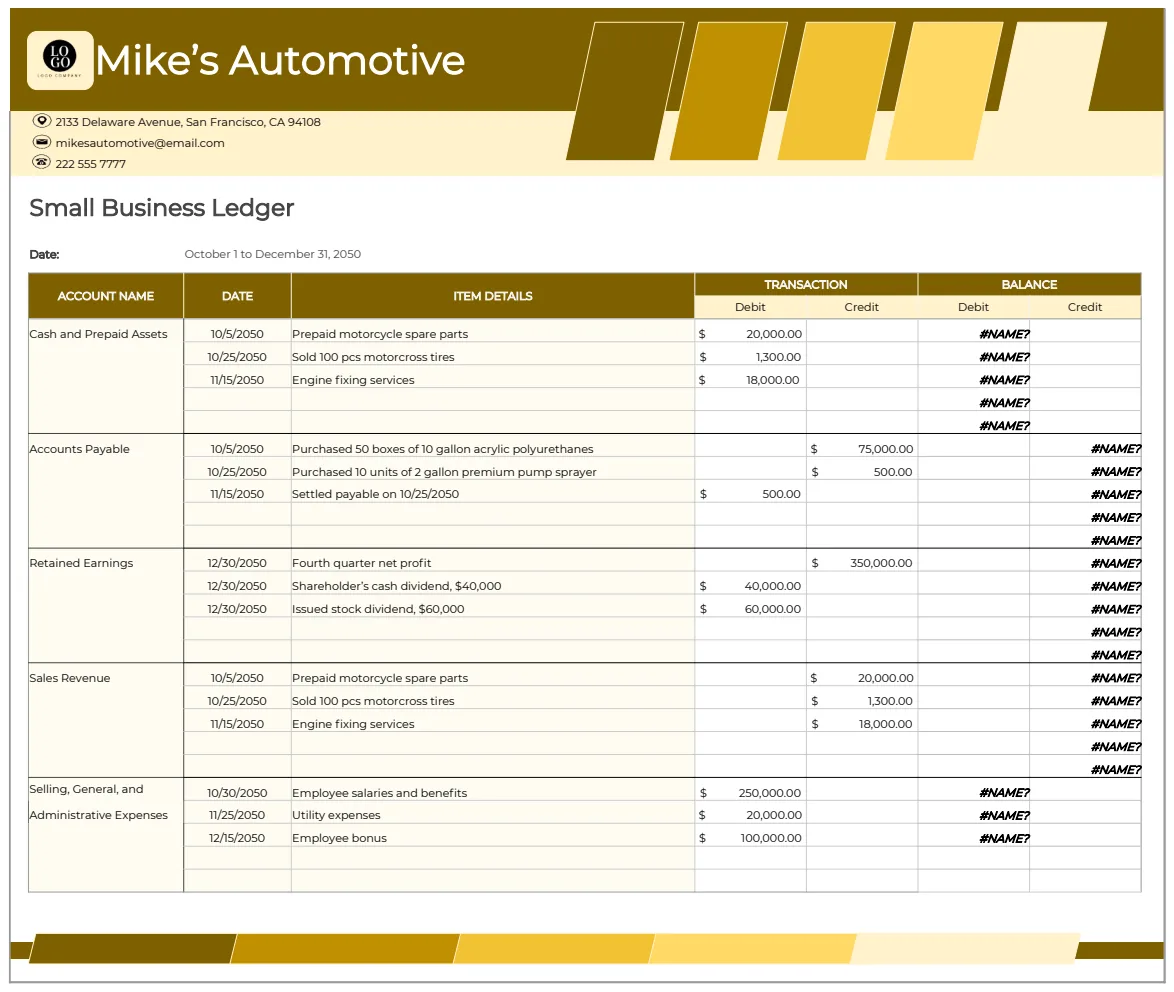Image resolution: width=1174 pixels, height=992 pixels.
Task: Click mikesautomotive@email.com email address
Action: click(140, 142)
